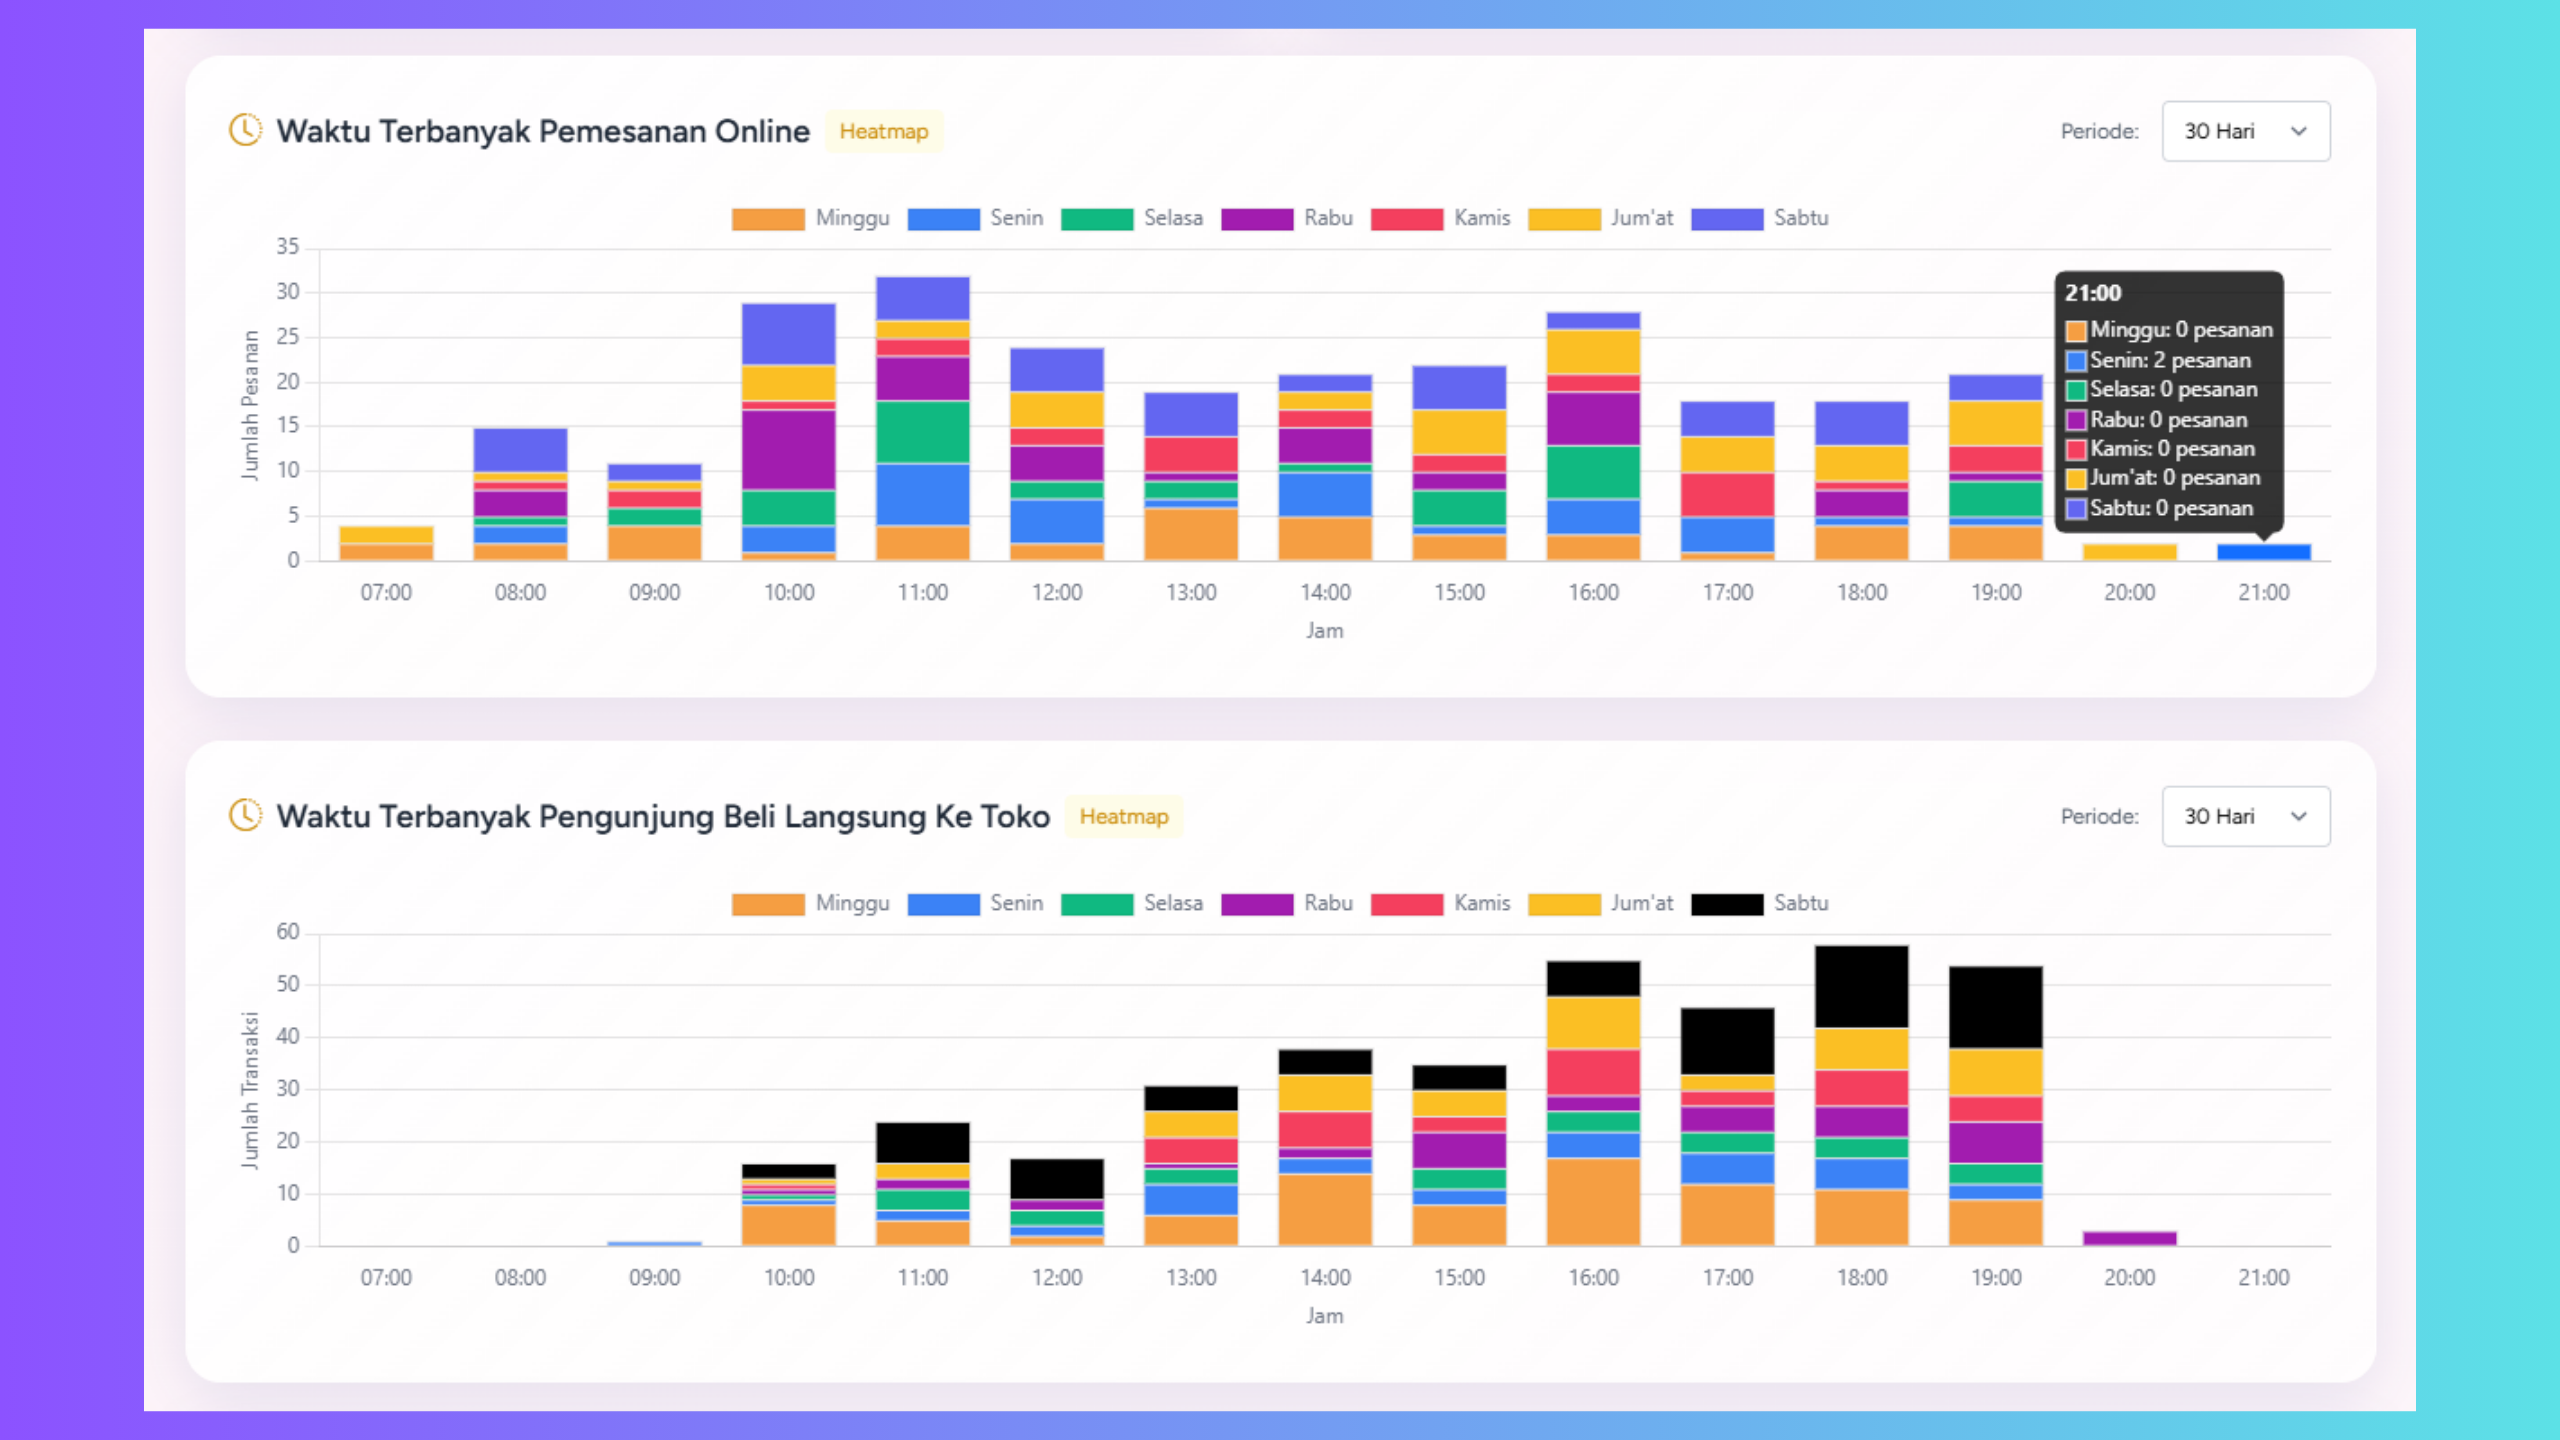Click the chevron in the 30 Hari selector

point(2299,130)
